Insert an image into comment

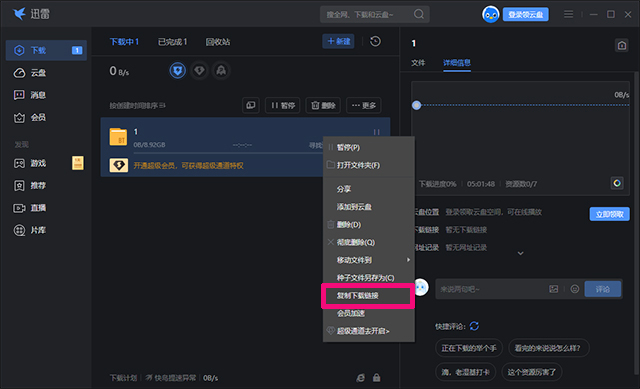tap(553, 289)
